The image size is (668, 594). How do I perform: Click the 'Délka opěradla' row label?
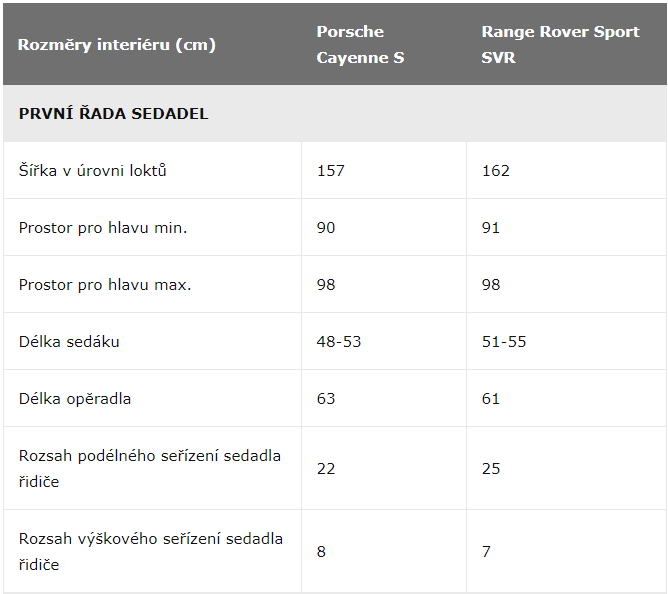point(75,398)
